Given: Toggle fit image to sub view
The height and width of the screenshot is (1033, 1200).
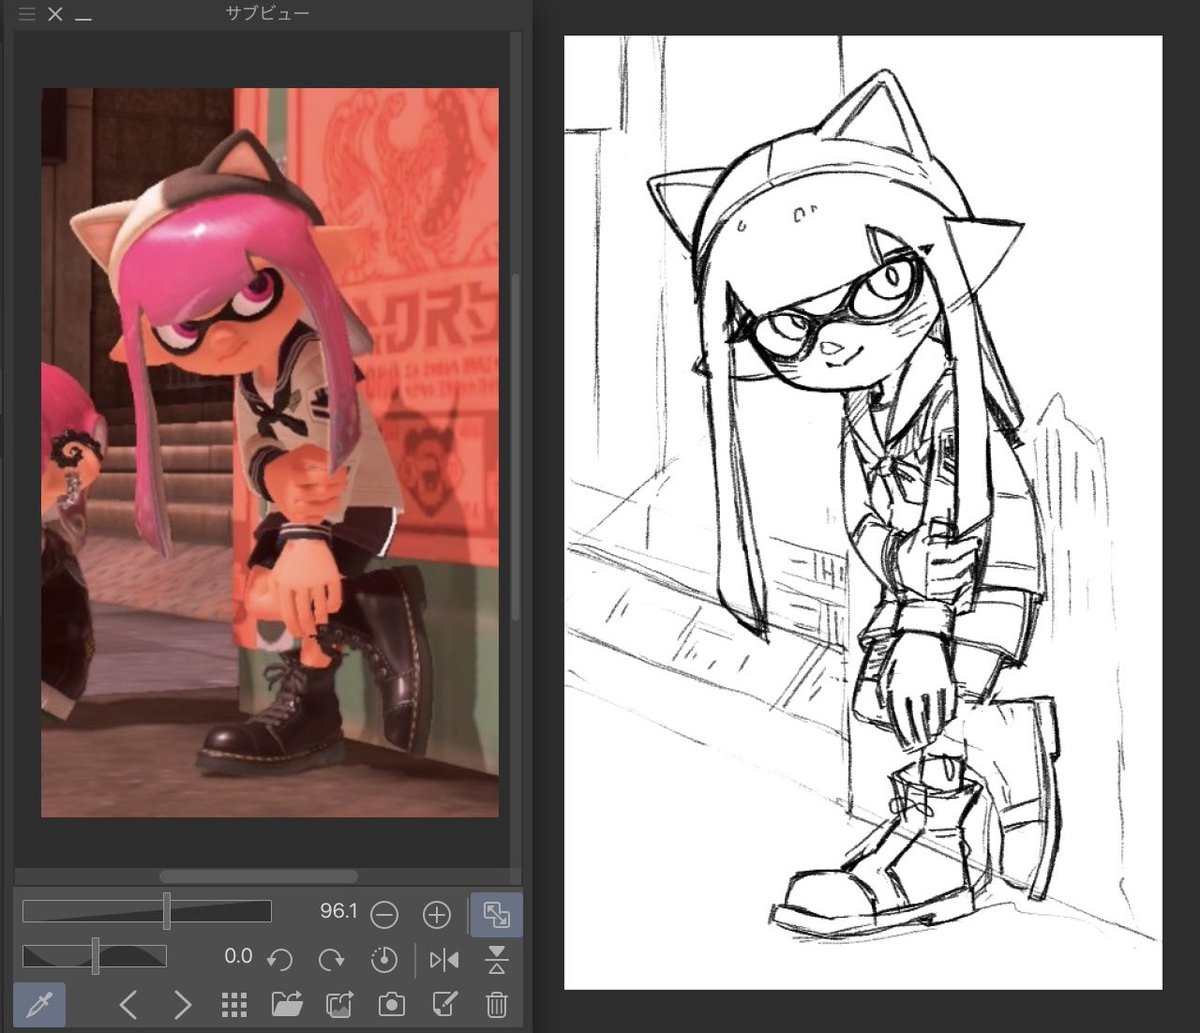Looking at the screenshot, I should tap(496, 914).
